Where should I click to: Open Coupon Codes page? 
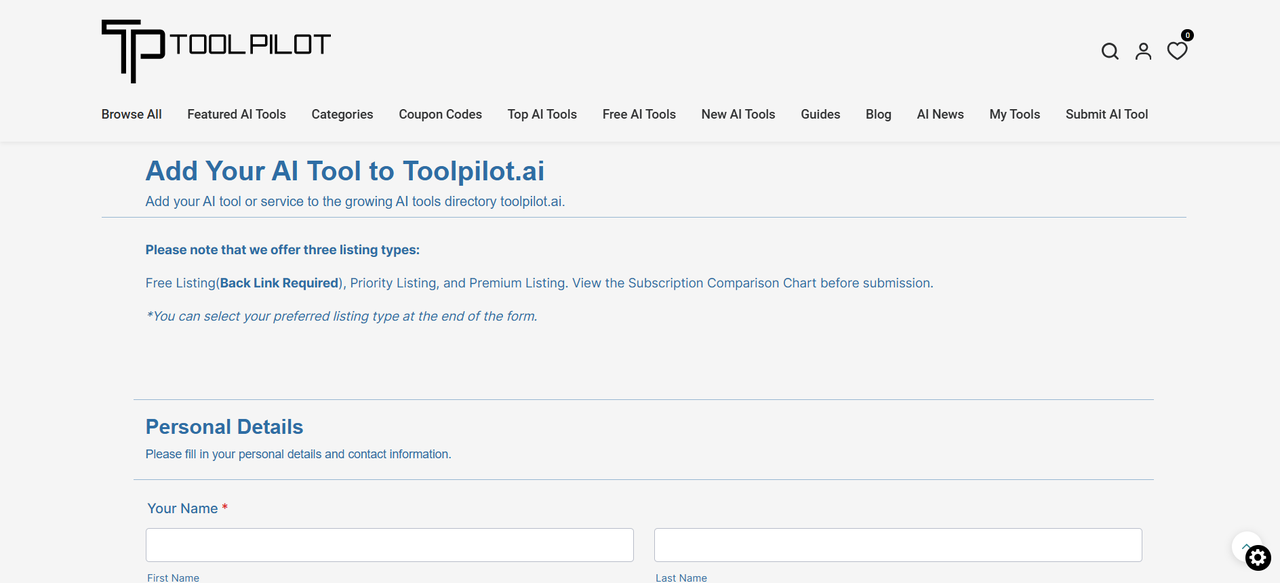pos(440,114)
